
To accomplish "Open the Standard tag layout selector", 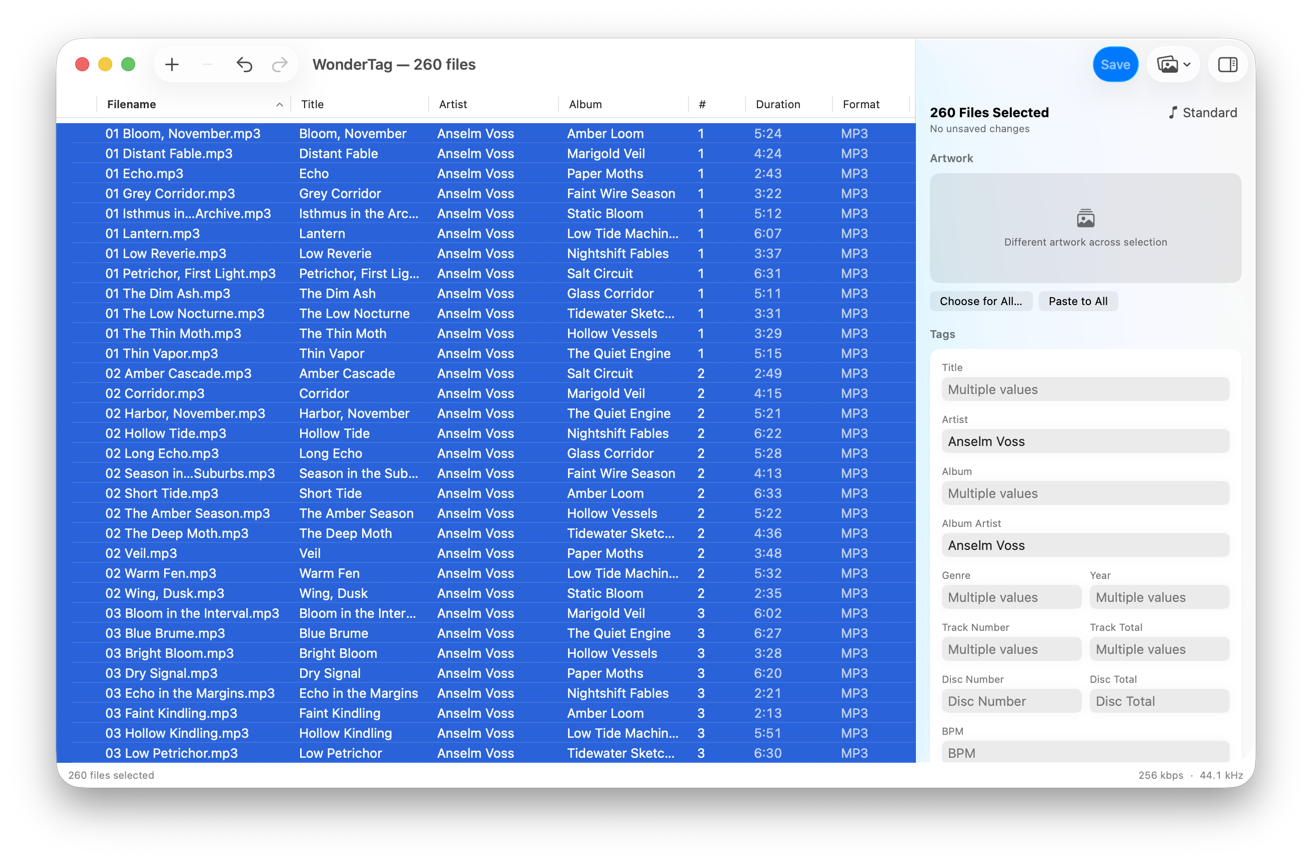I will 1203,113.
